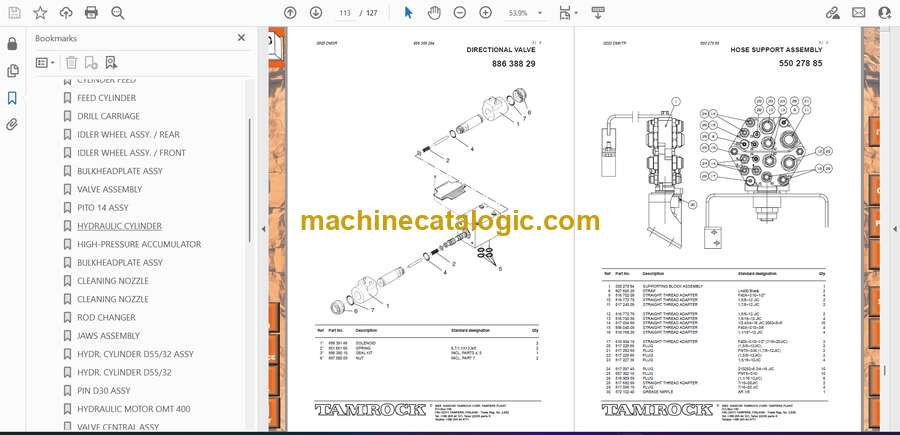Click the share link icon
900x435 pixels.
pyautogui.click(x=833, y=13)
